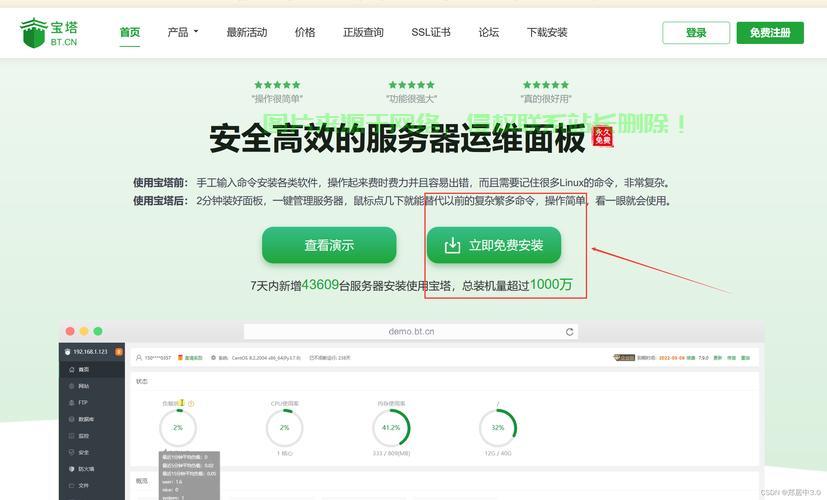This screenshot has height=500, width=827.
Task: Click the yellow minimize dot in demo window
Action: (x=84, y=331)
